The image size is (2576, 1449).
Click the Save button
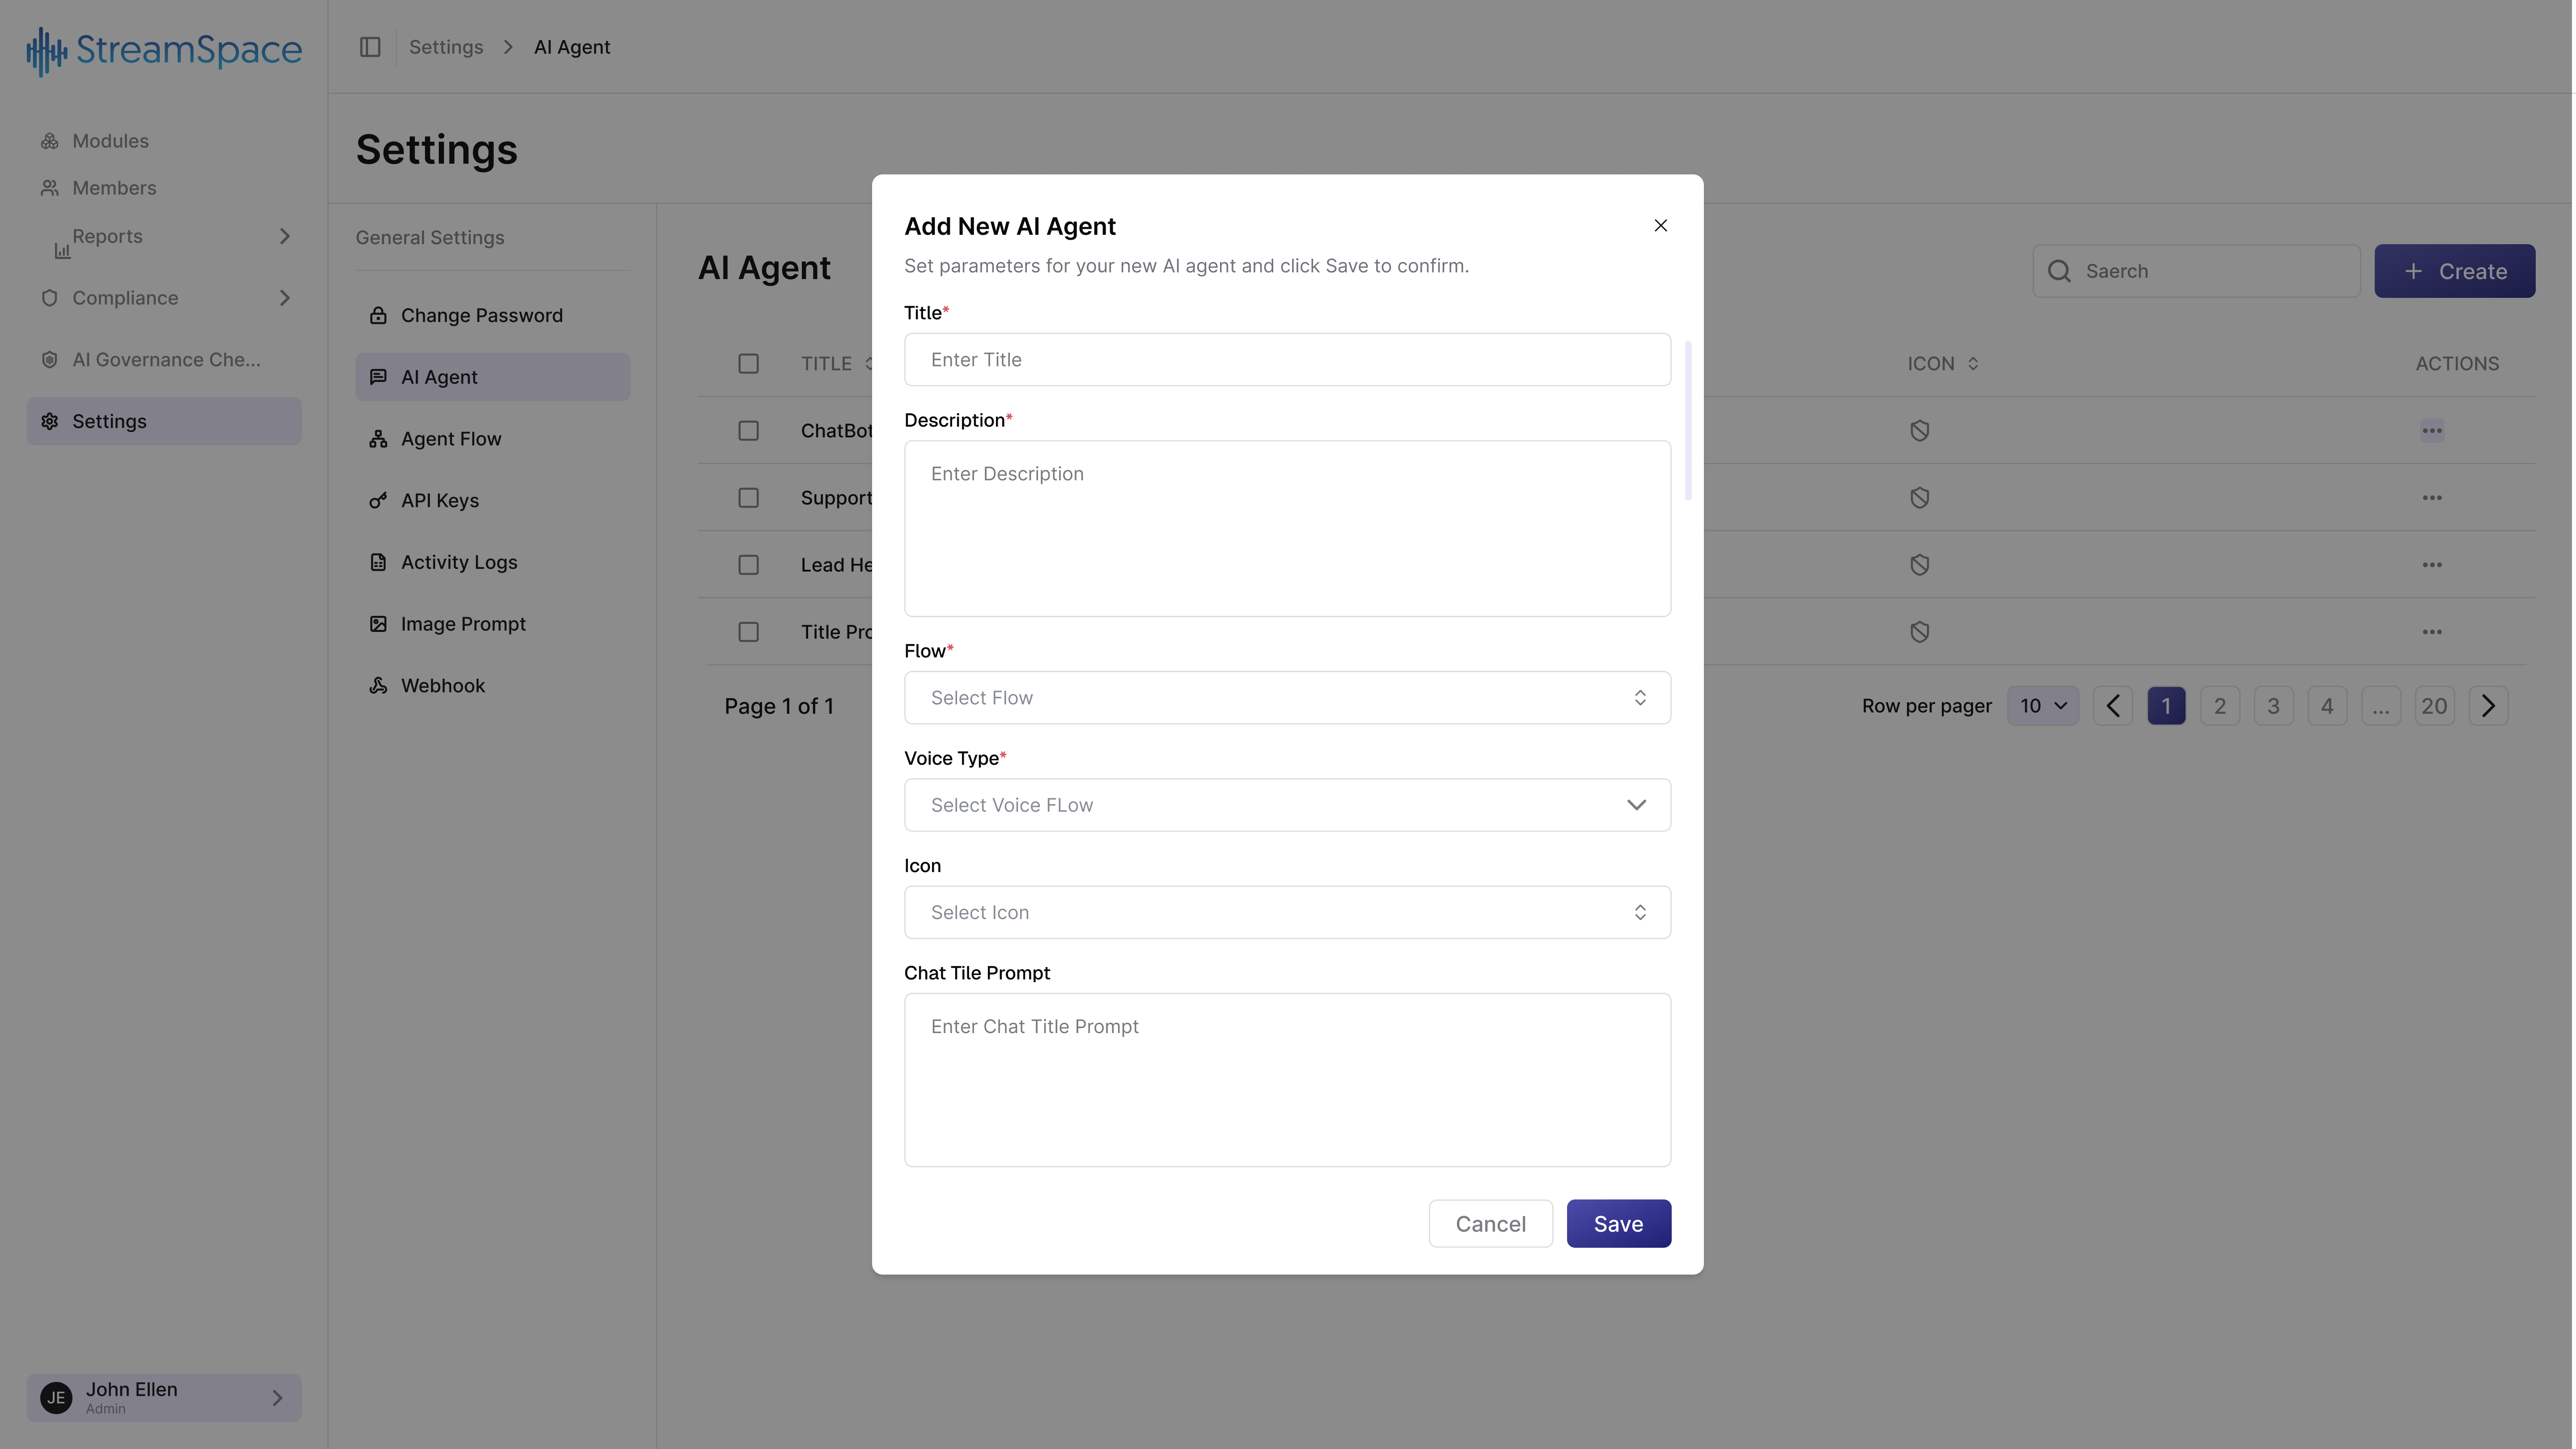click(1618, 1224)
